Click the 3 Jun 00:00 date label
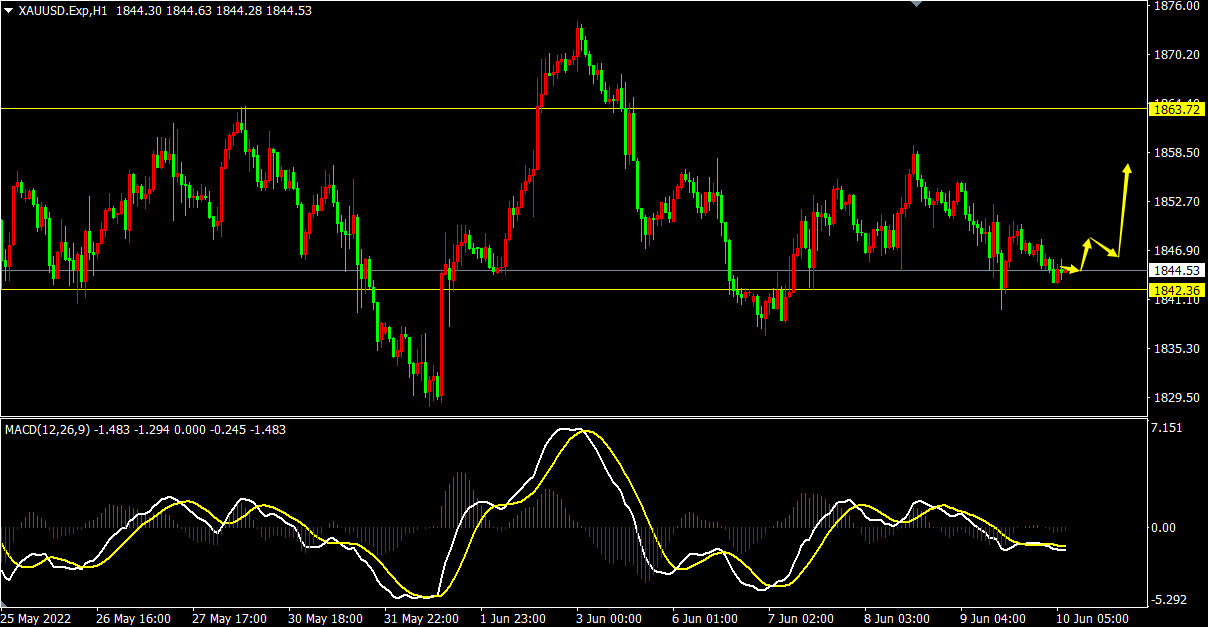The width and height of the screenshot is (1208, 627). (608, 618)
